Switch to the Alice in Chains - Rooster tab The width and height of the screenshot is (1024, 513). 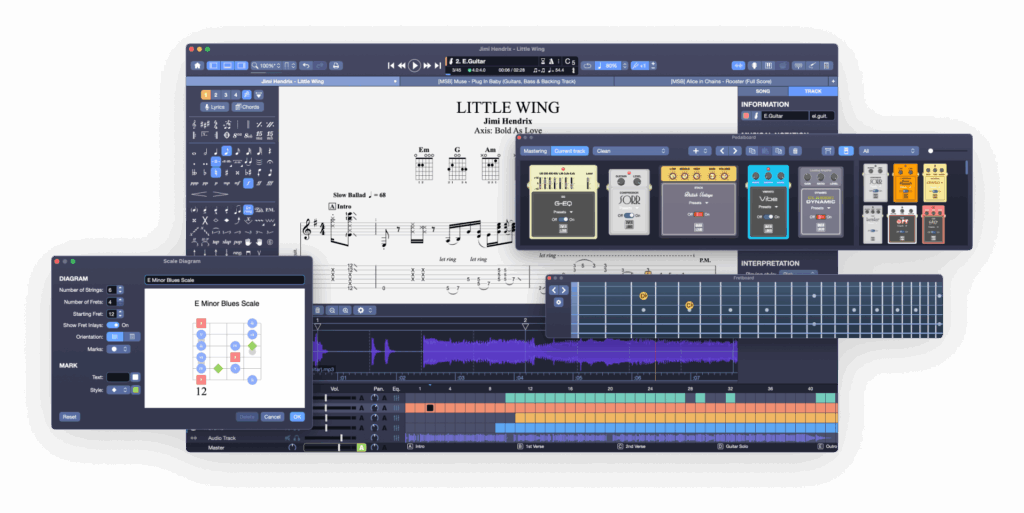click(x=721, y=82)
